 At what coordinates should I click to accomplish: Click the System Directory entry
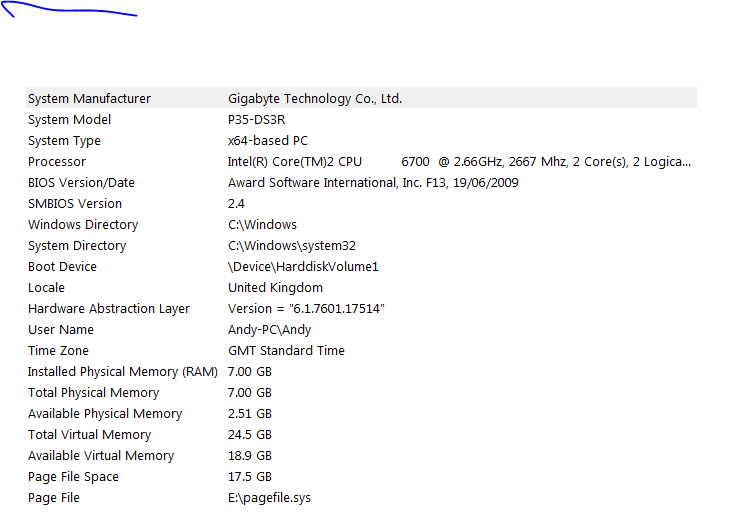tap(77, 246)
